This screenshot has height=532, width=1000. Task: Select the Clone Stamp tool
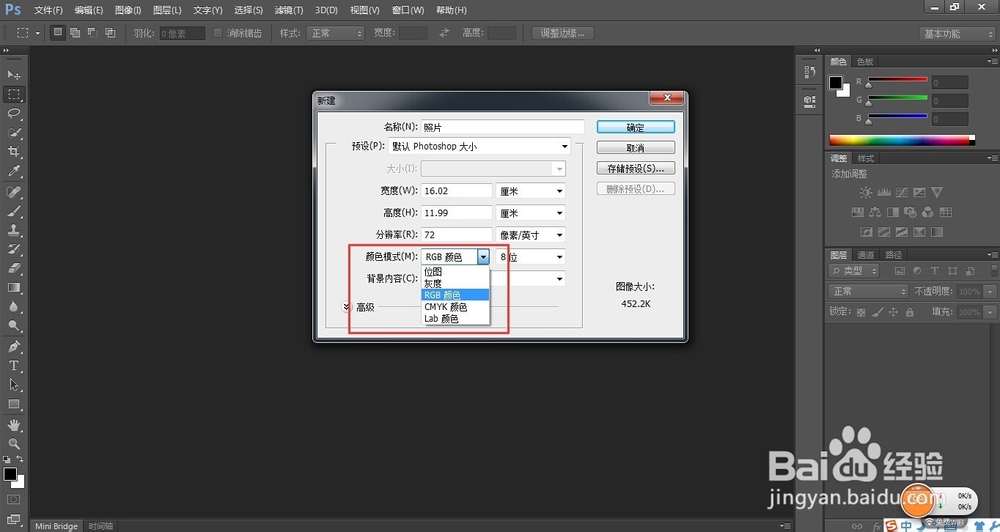[13, 230]
